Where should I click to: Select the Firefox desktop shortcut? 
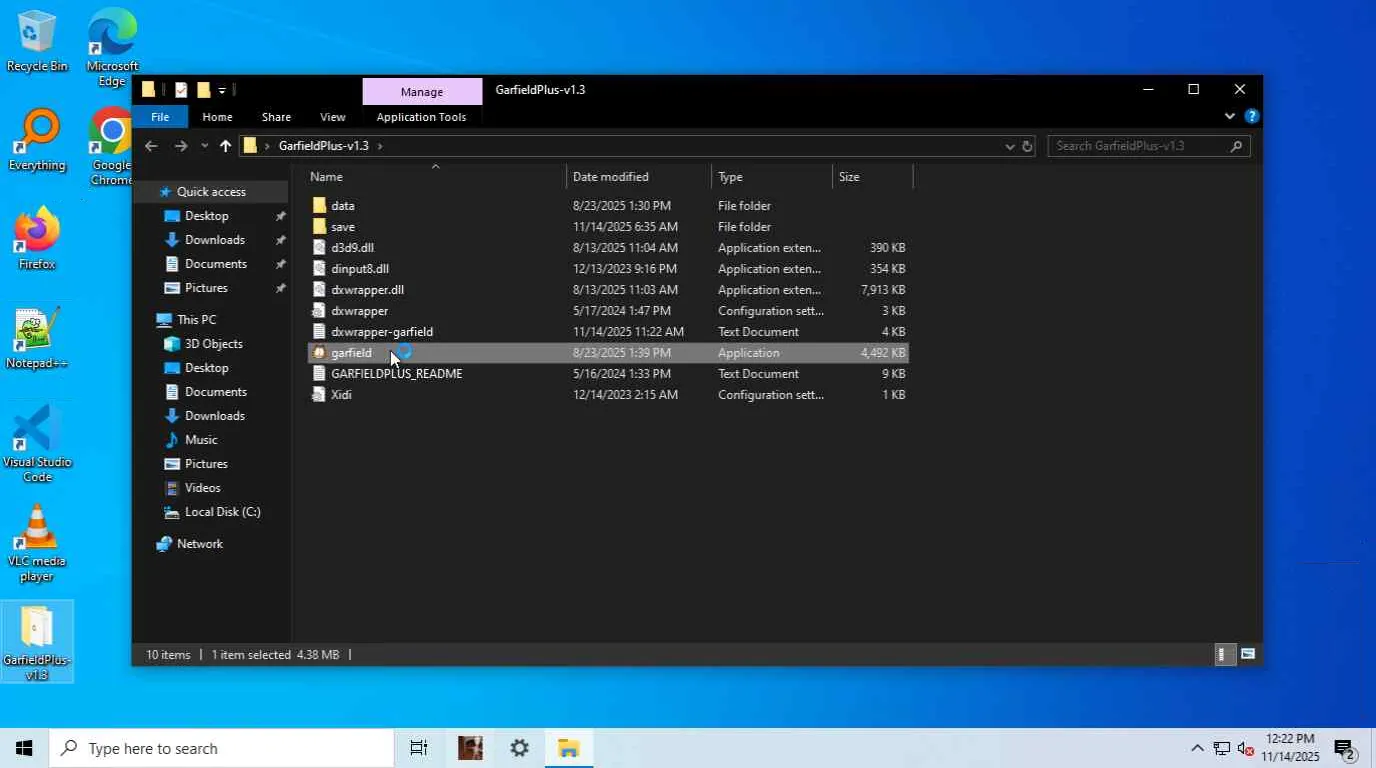(x=37, y=240)
